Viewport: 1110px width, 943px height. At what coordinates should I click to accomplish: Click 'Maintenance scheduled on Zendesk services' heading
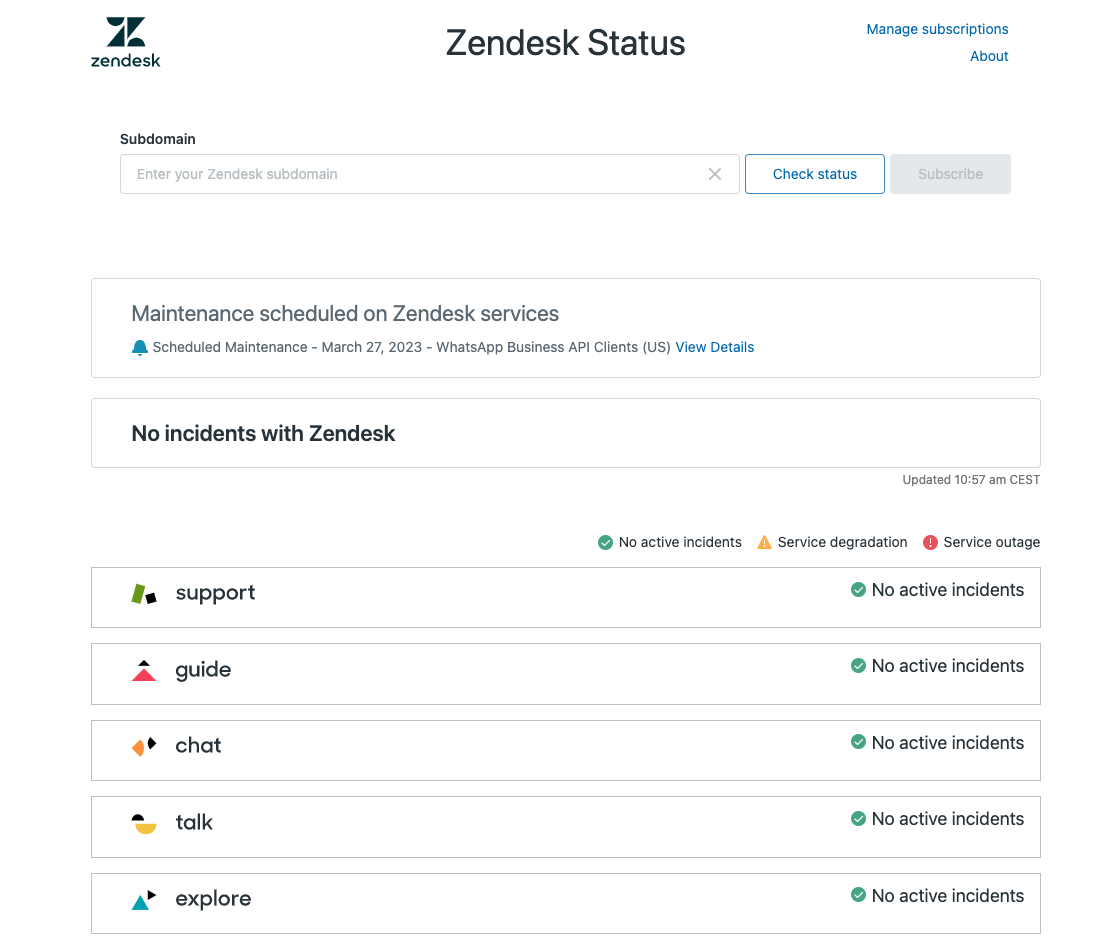pos(345,314)
